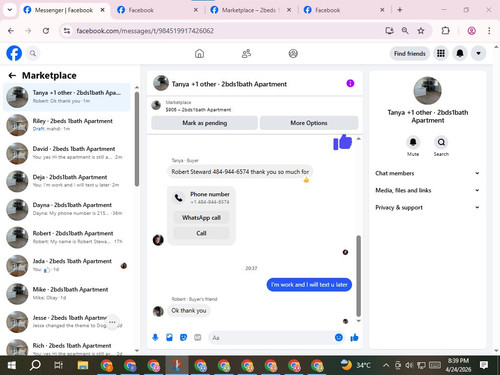
Task: Go back from the Marketplace chat list
Action: tap(12, 76)
